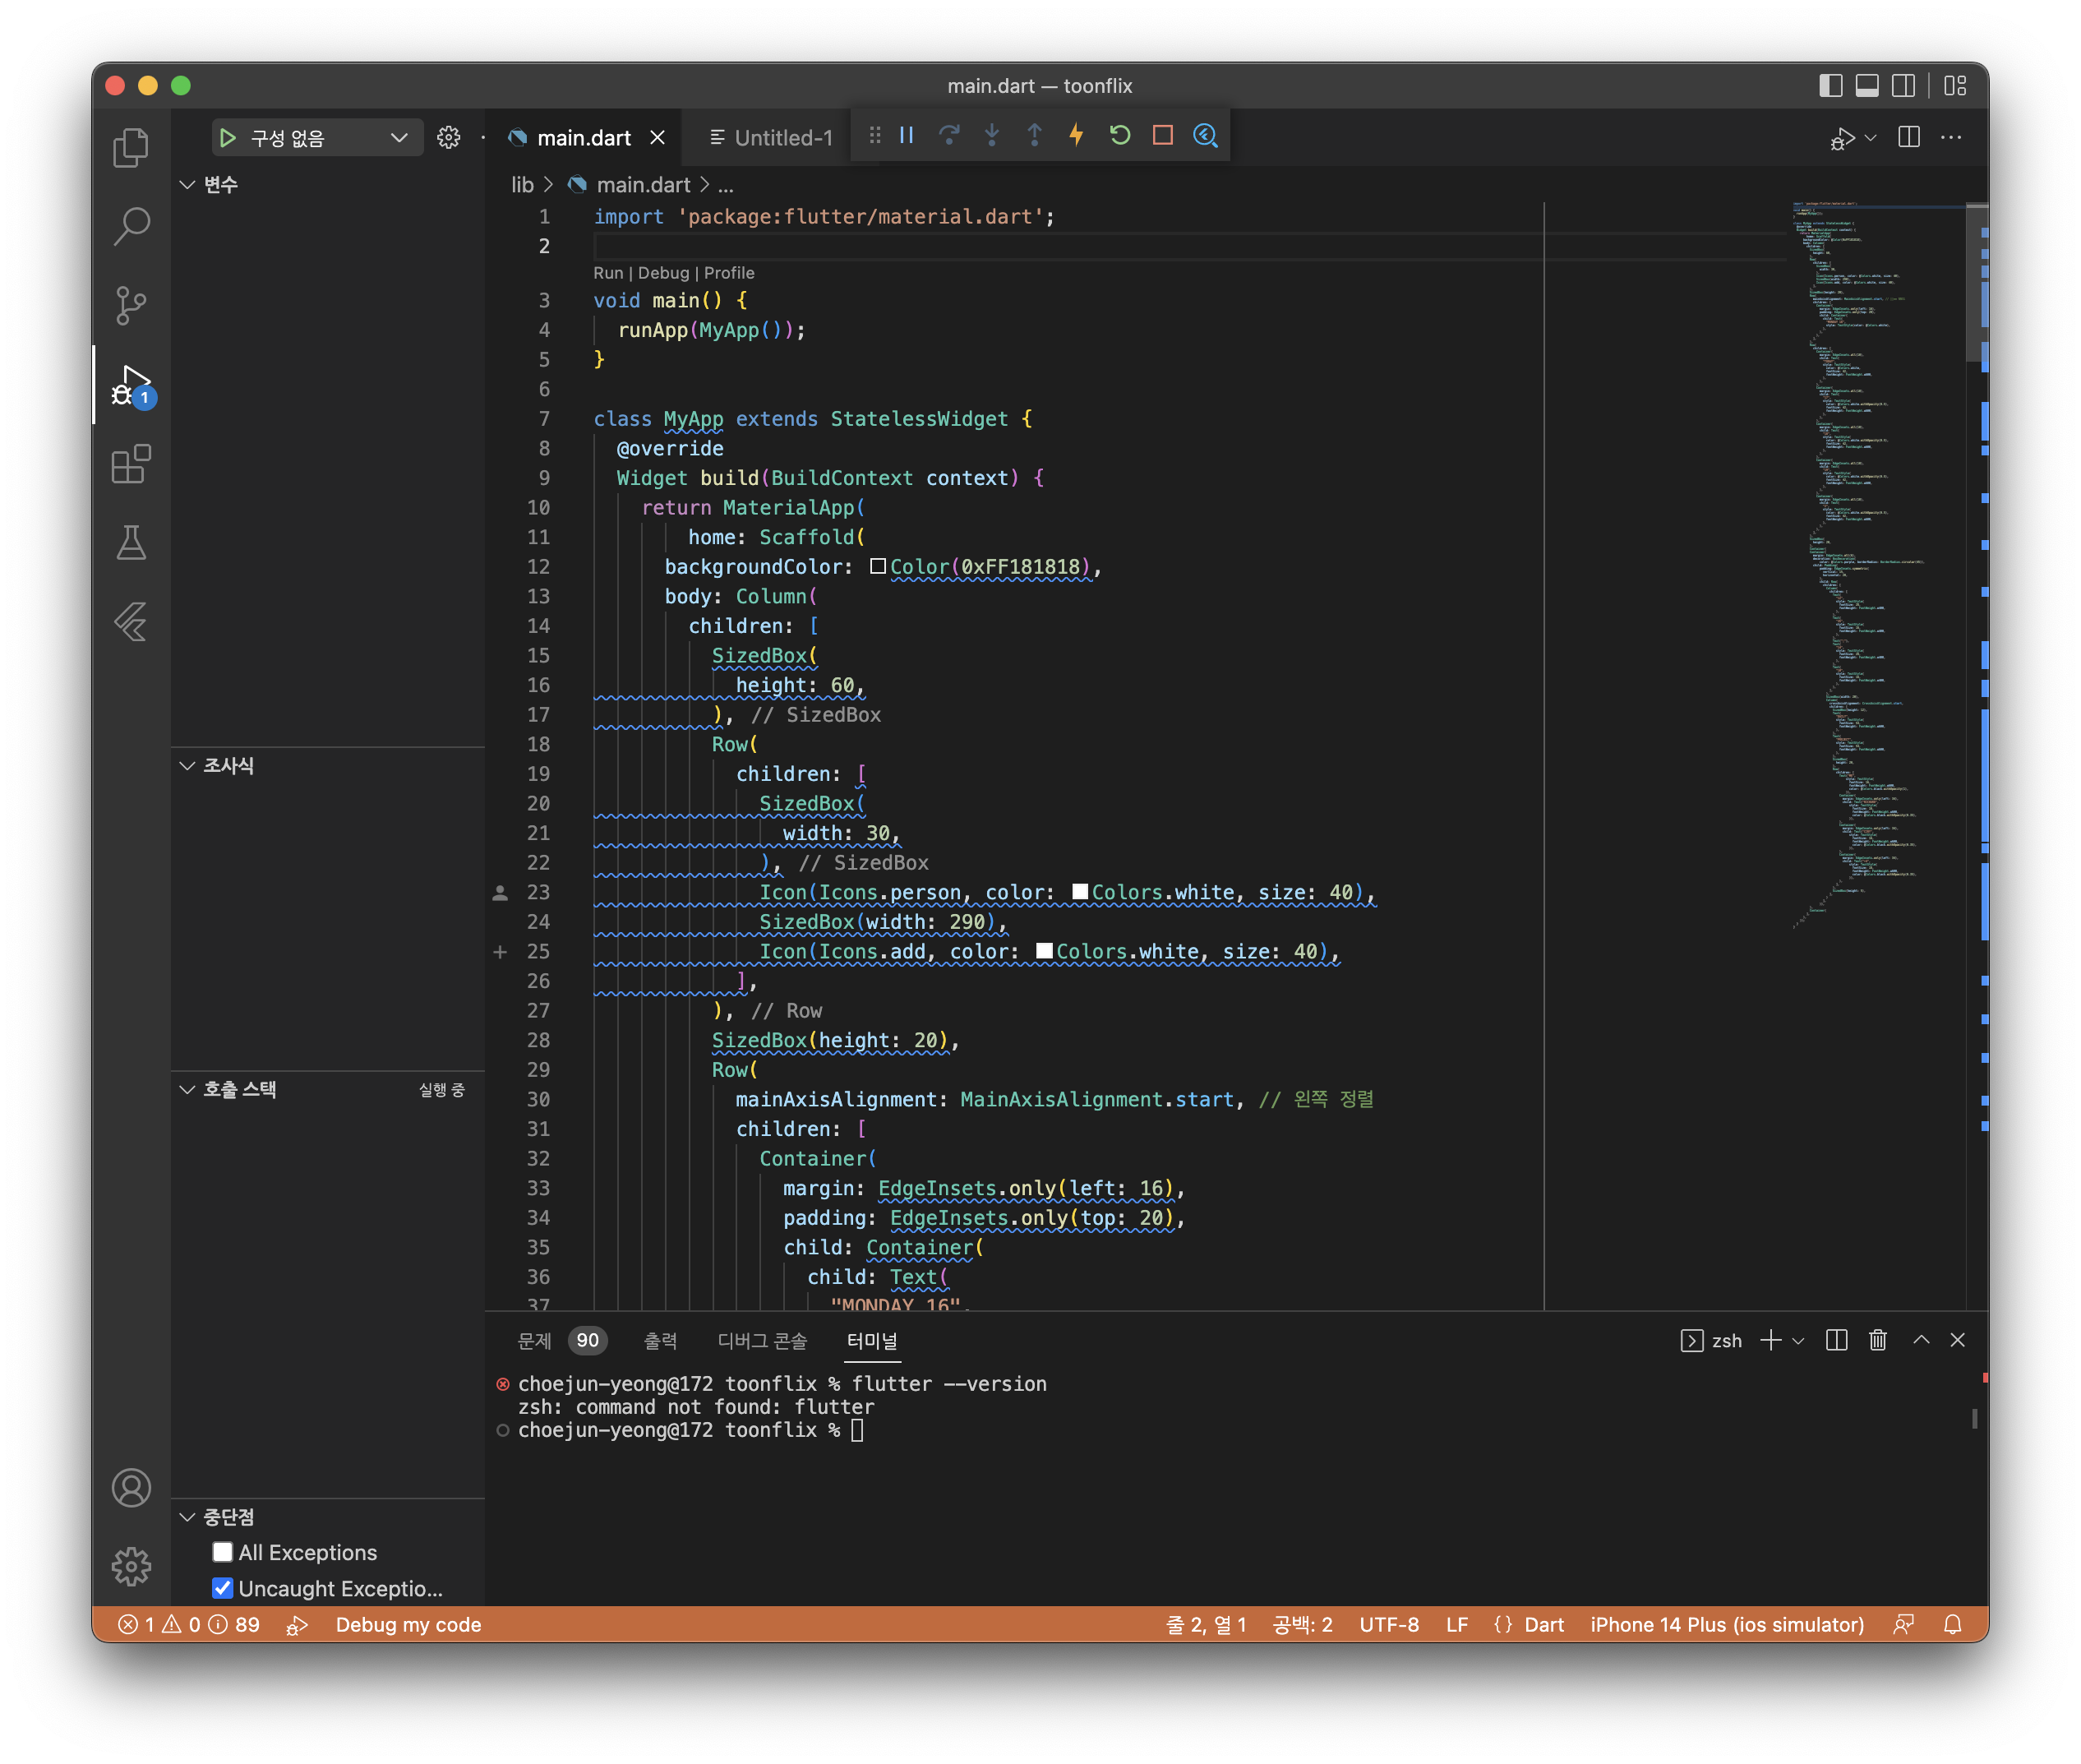Click the Color(0xFF181818) swatch on line 12
Screen dimensions: 2081x1764
pos(878,567)
